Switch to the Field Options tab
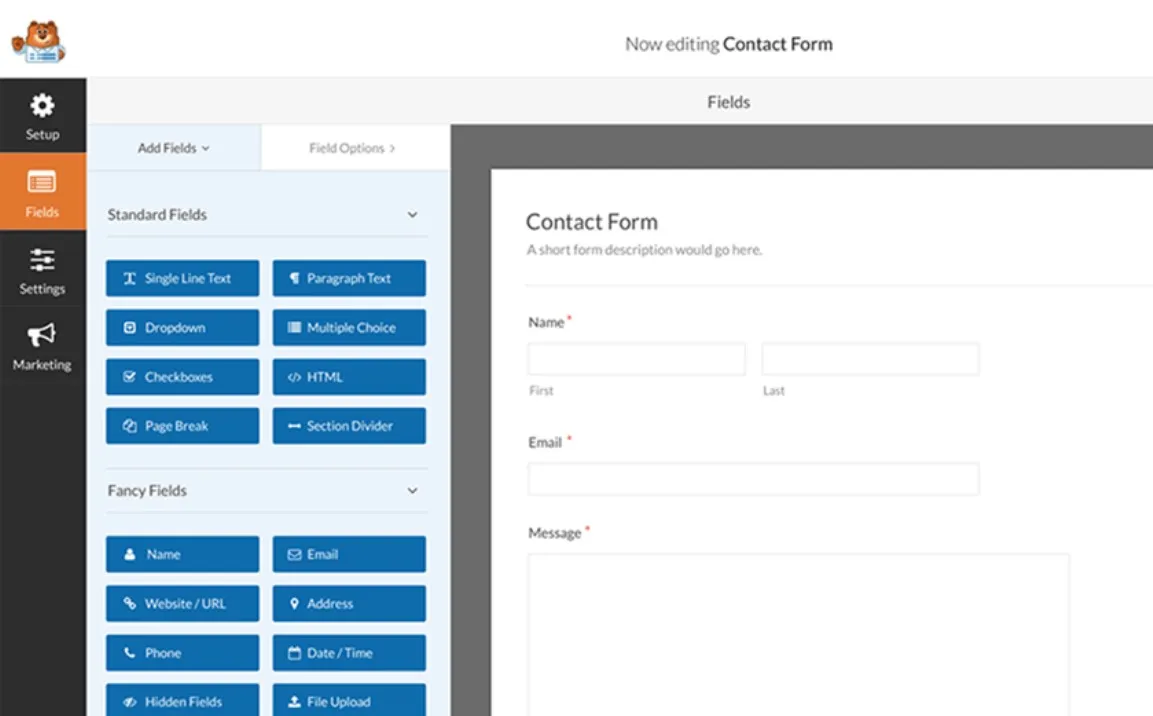 coord(355,148)
